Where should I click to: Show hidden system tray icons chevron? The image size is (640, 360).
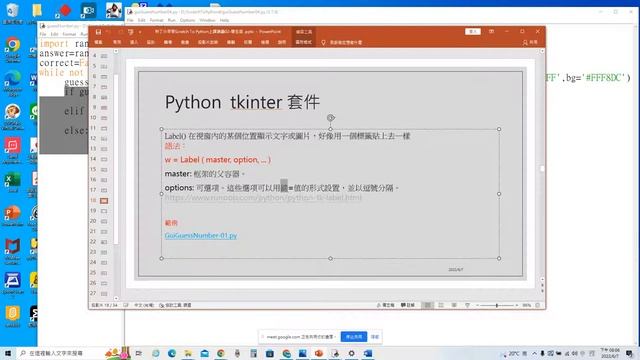pyautogui.click(x=534, y=353)
